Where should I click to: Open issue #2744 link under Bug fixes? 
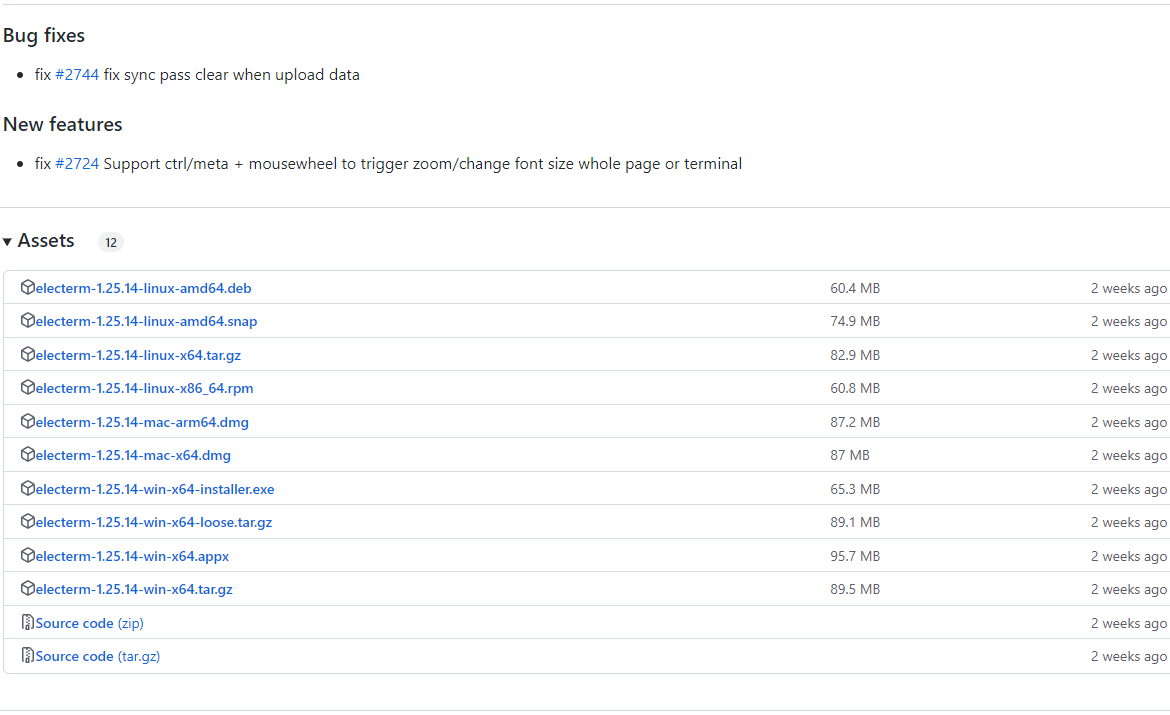(77, 75)
